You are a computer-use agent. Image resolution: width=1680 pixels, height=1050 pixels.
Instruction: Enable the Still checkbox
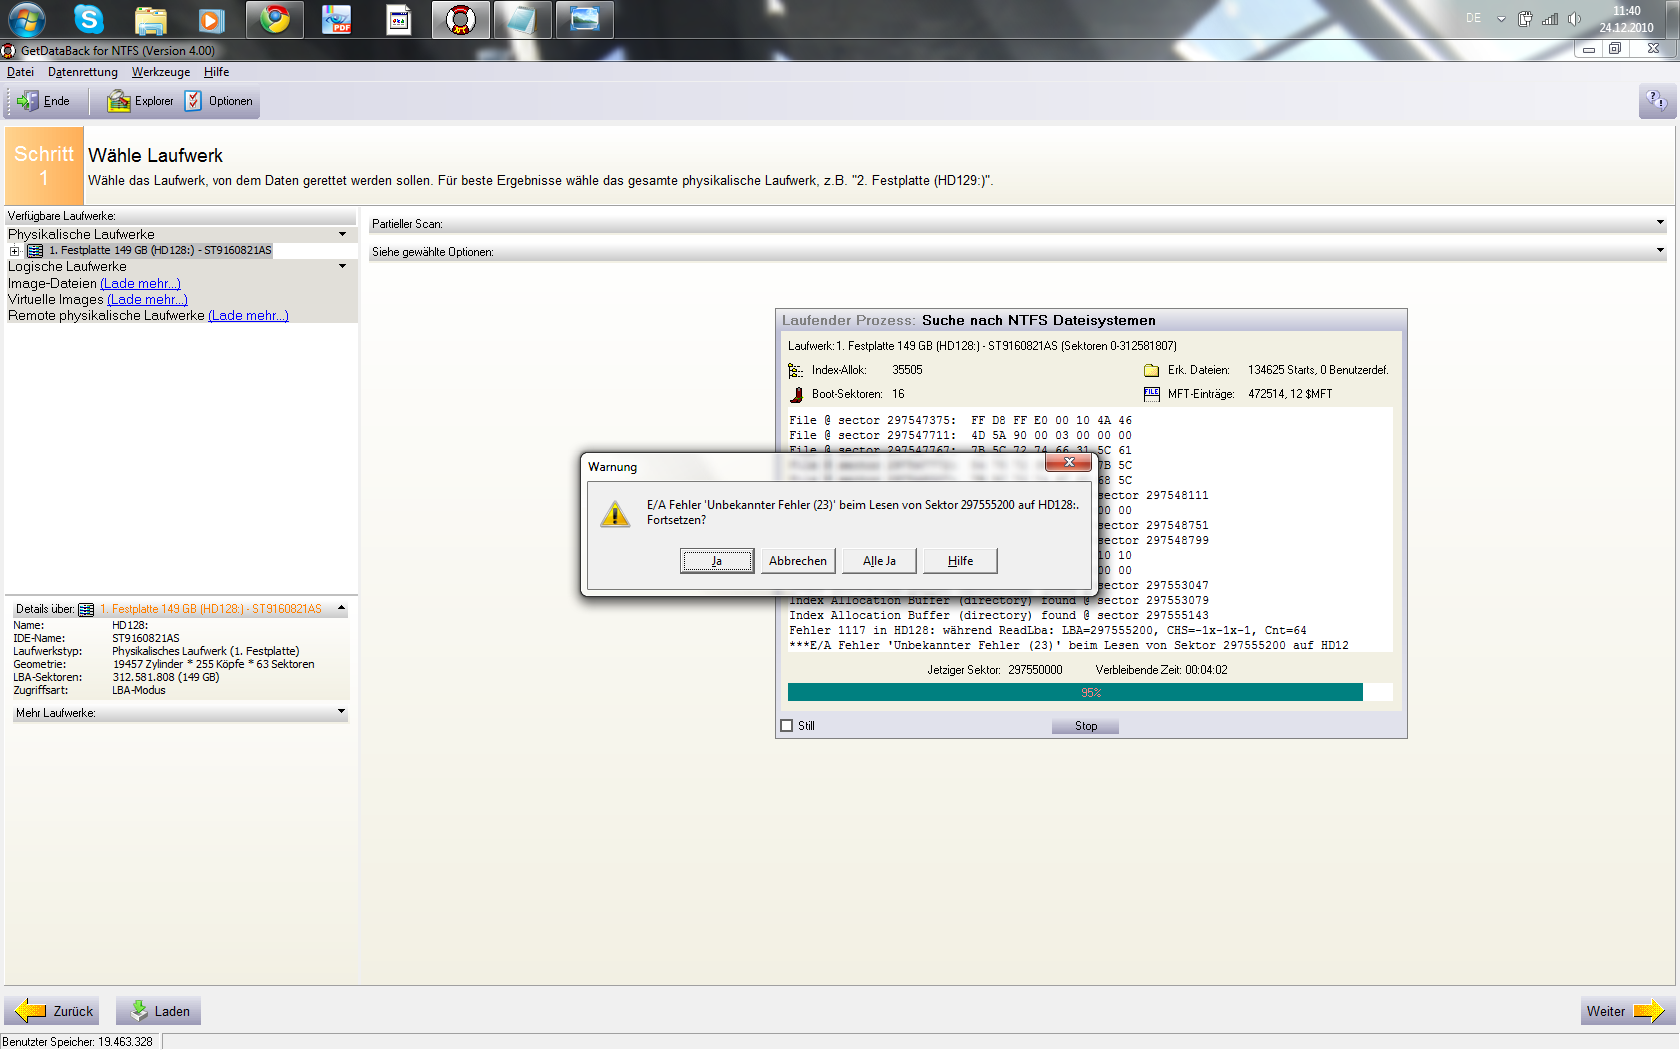787,726
